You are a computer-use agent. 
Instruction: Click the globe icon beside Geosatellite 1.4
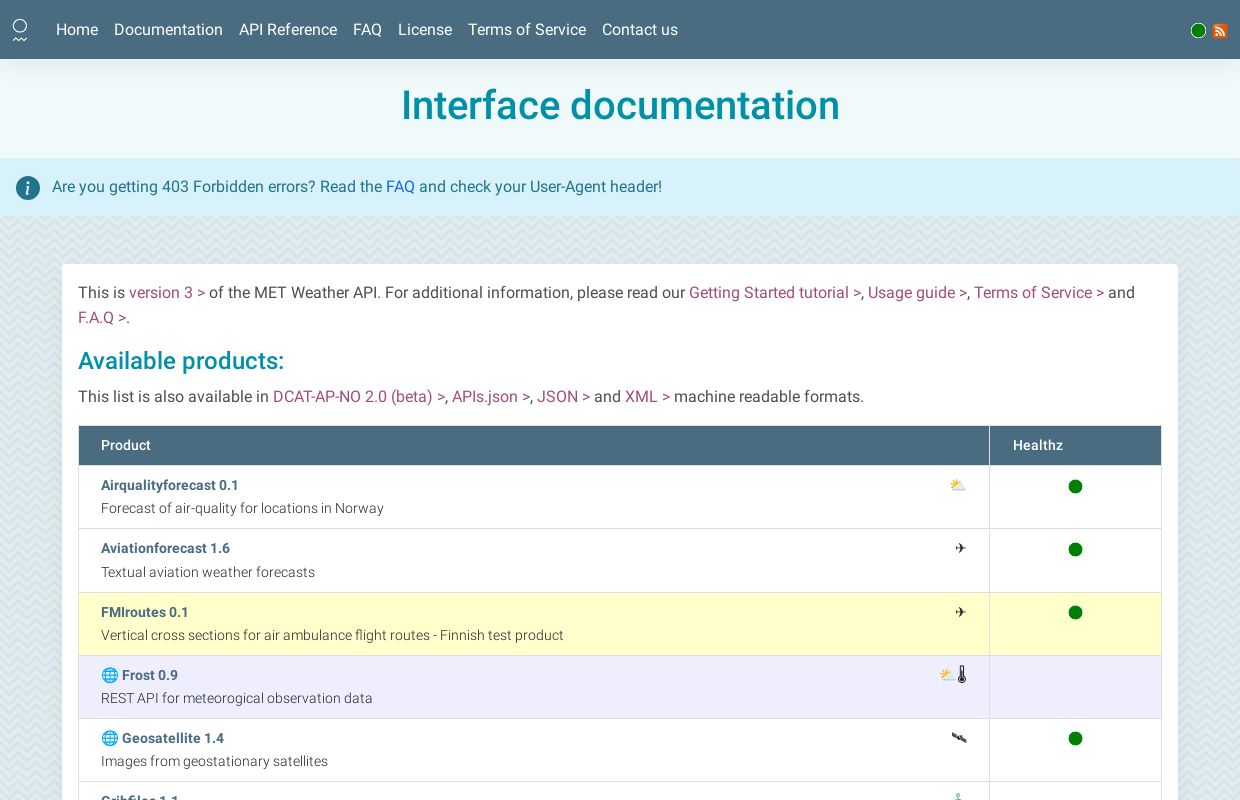tap(110, 739)
